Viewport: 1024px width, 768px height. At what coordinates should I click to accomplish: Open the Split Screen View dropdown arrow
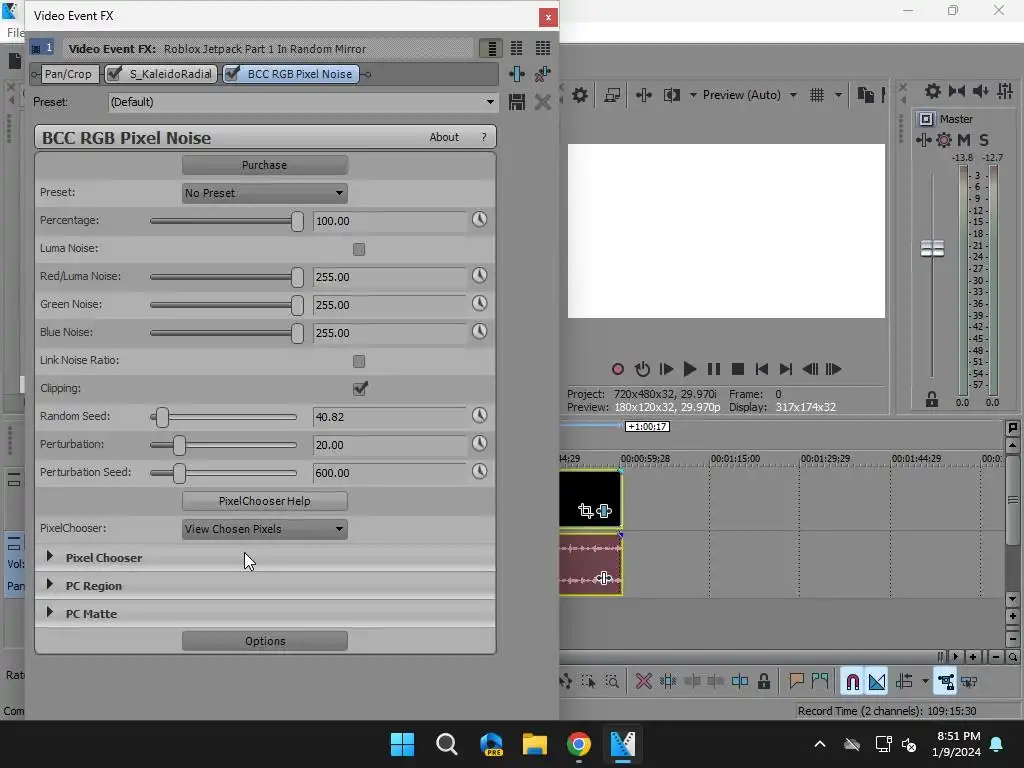pos(693,95)
